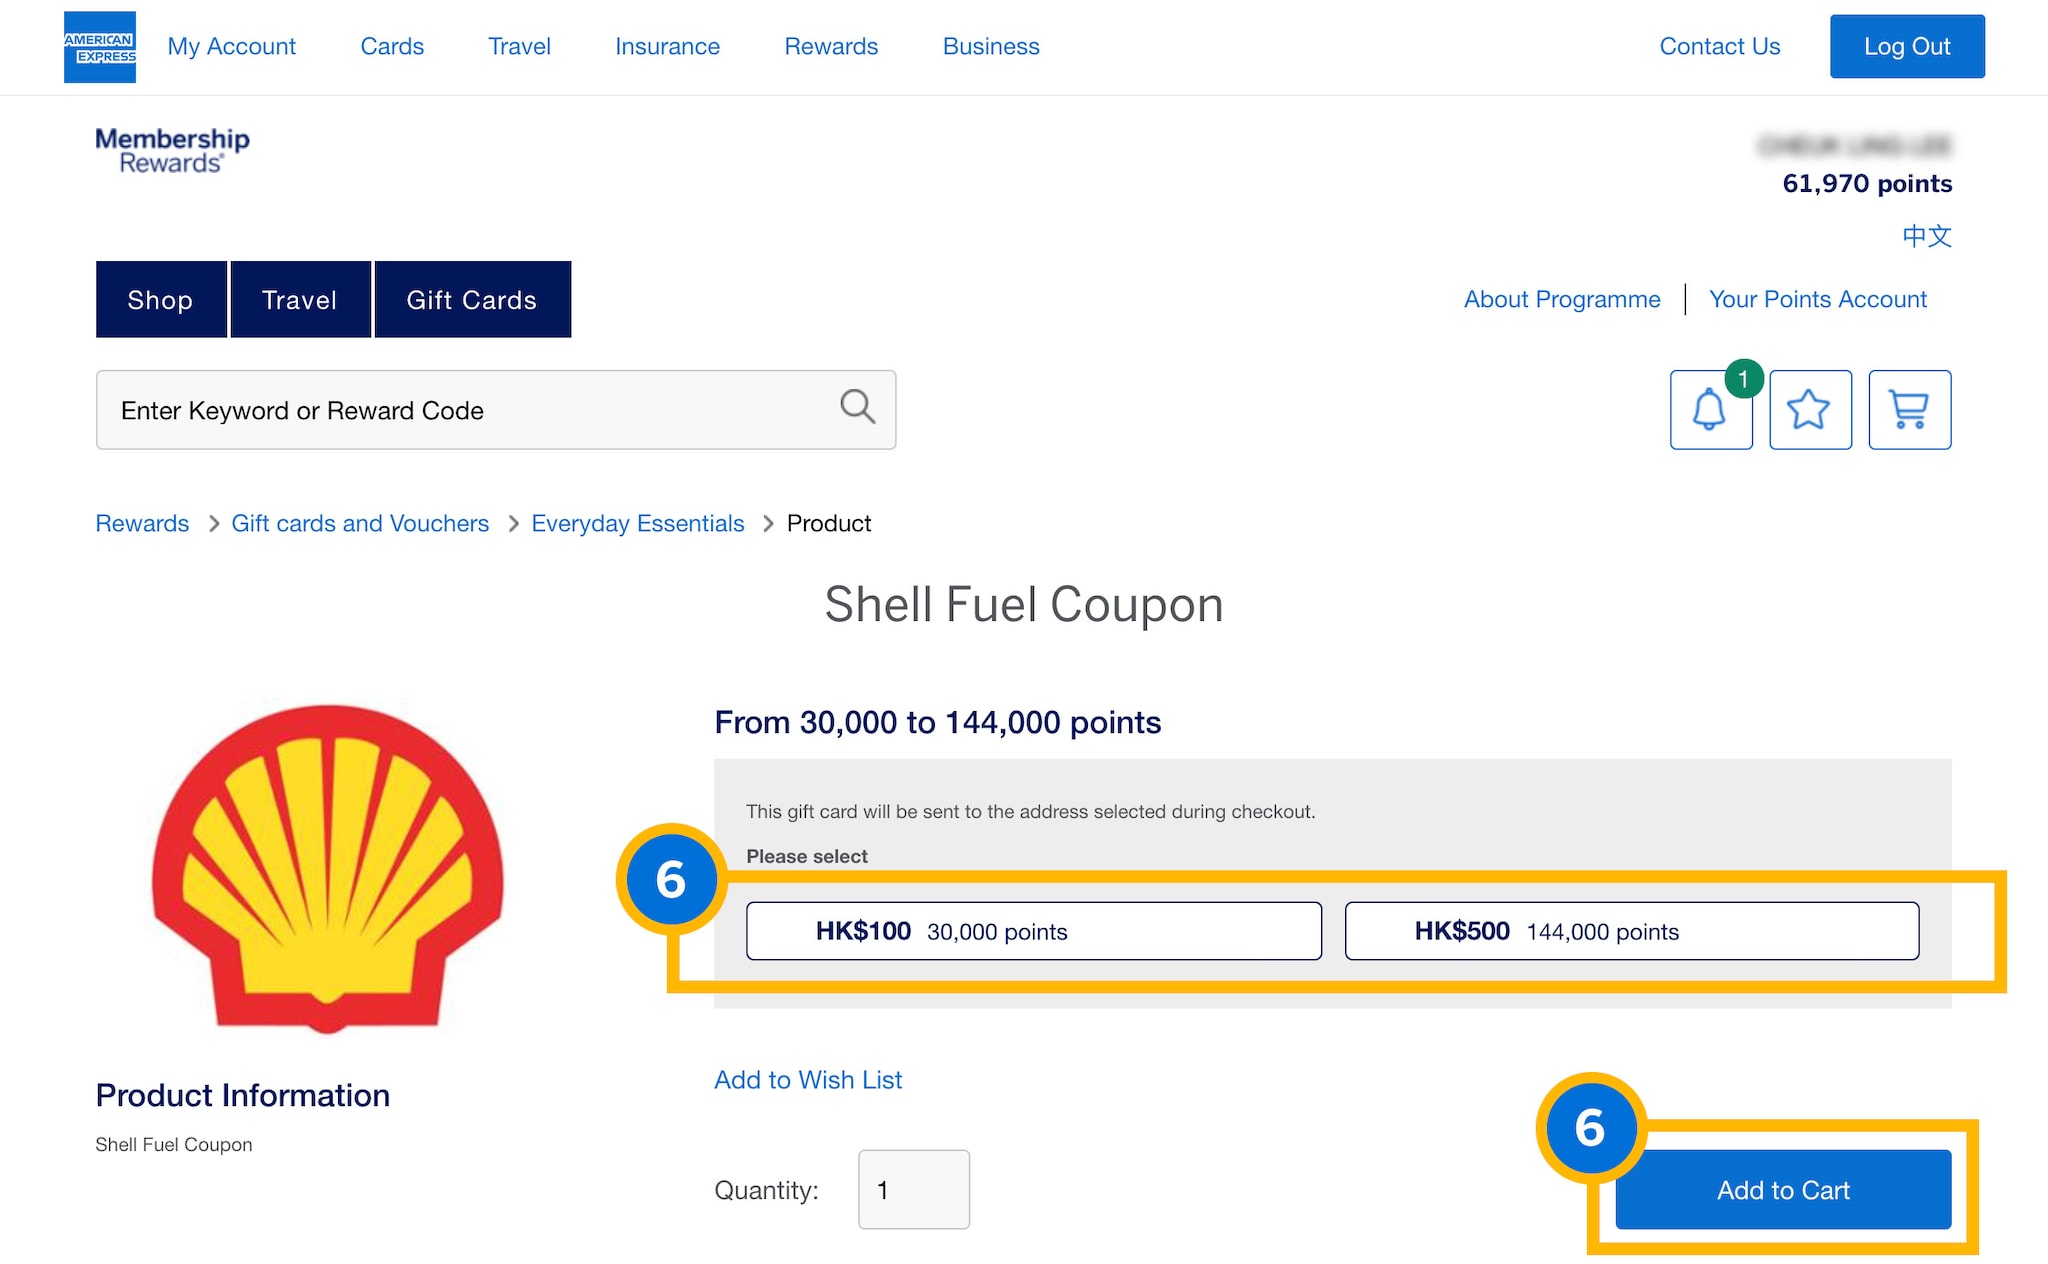Click the Quantity input field
Viewport: 2048px width, 1264px height.
[913, 1189]
